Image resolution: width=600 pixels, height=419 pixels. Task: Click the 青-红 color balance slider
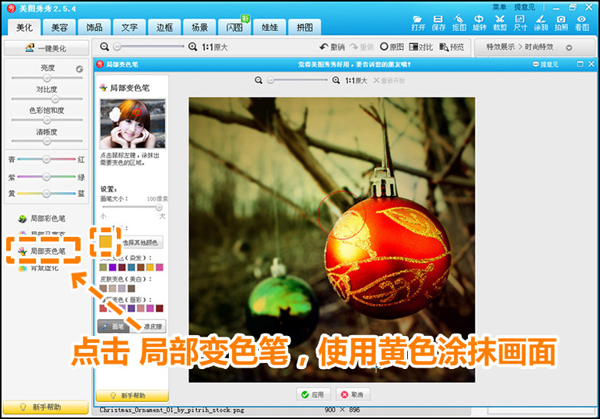coord(46,159)
